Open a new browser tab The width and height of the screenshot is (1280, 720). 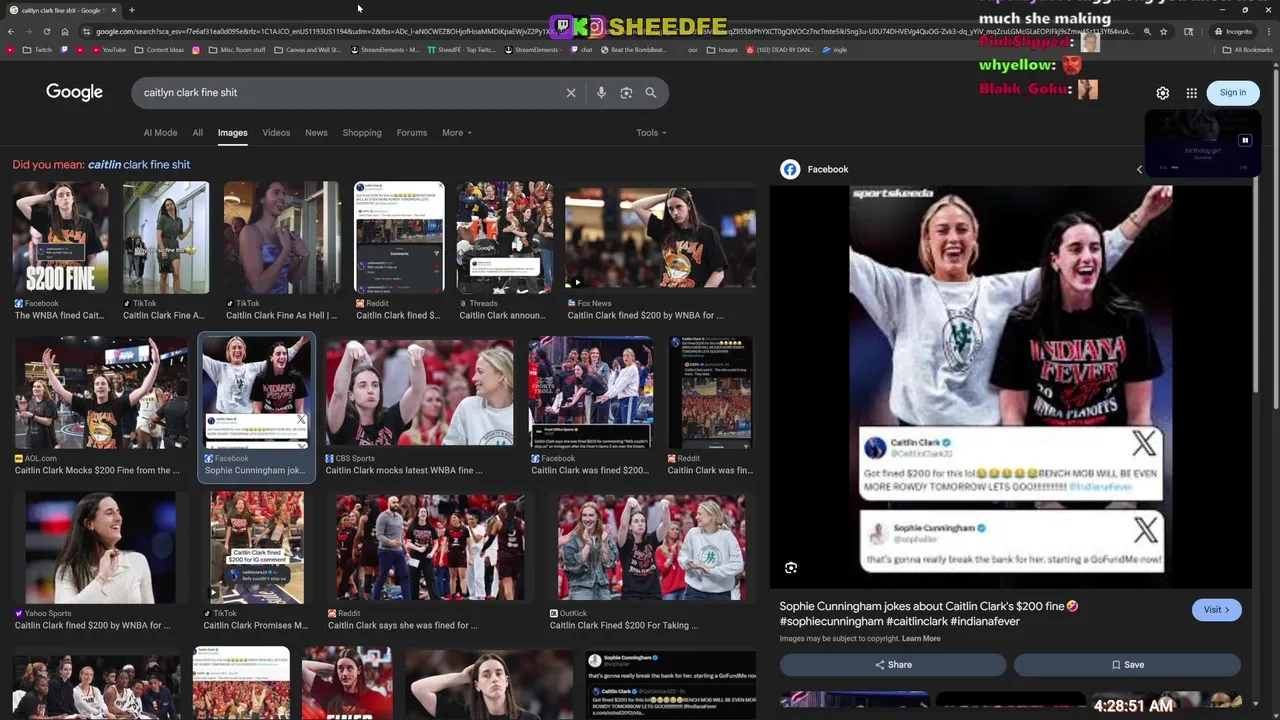[131, 10]
